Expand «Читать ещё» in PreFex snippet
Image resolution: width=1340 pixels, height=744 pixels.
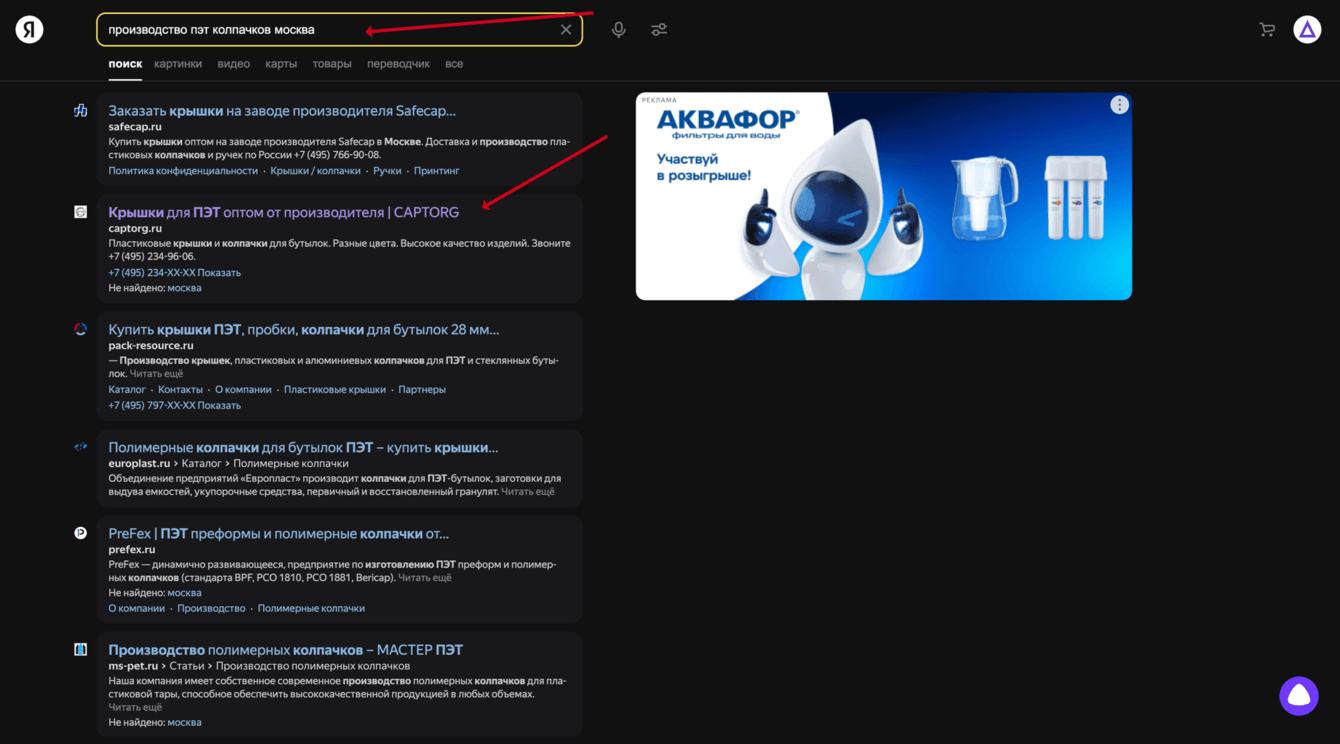point(425,578)
